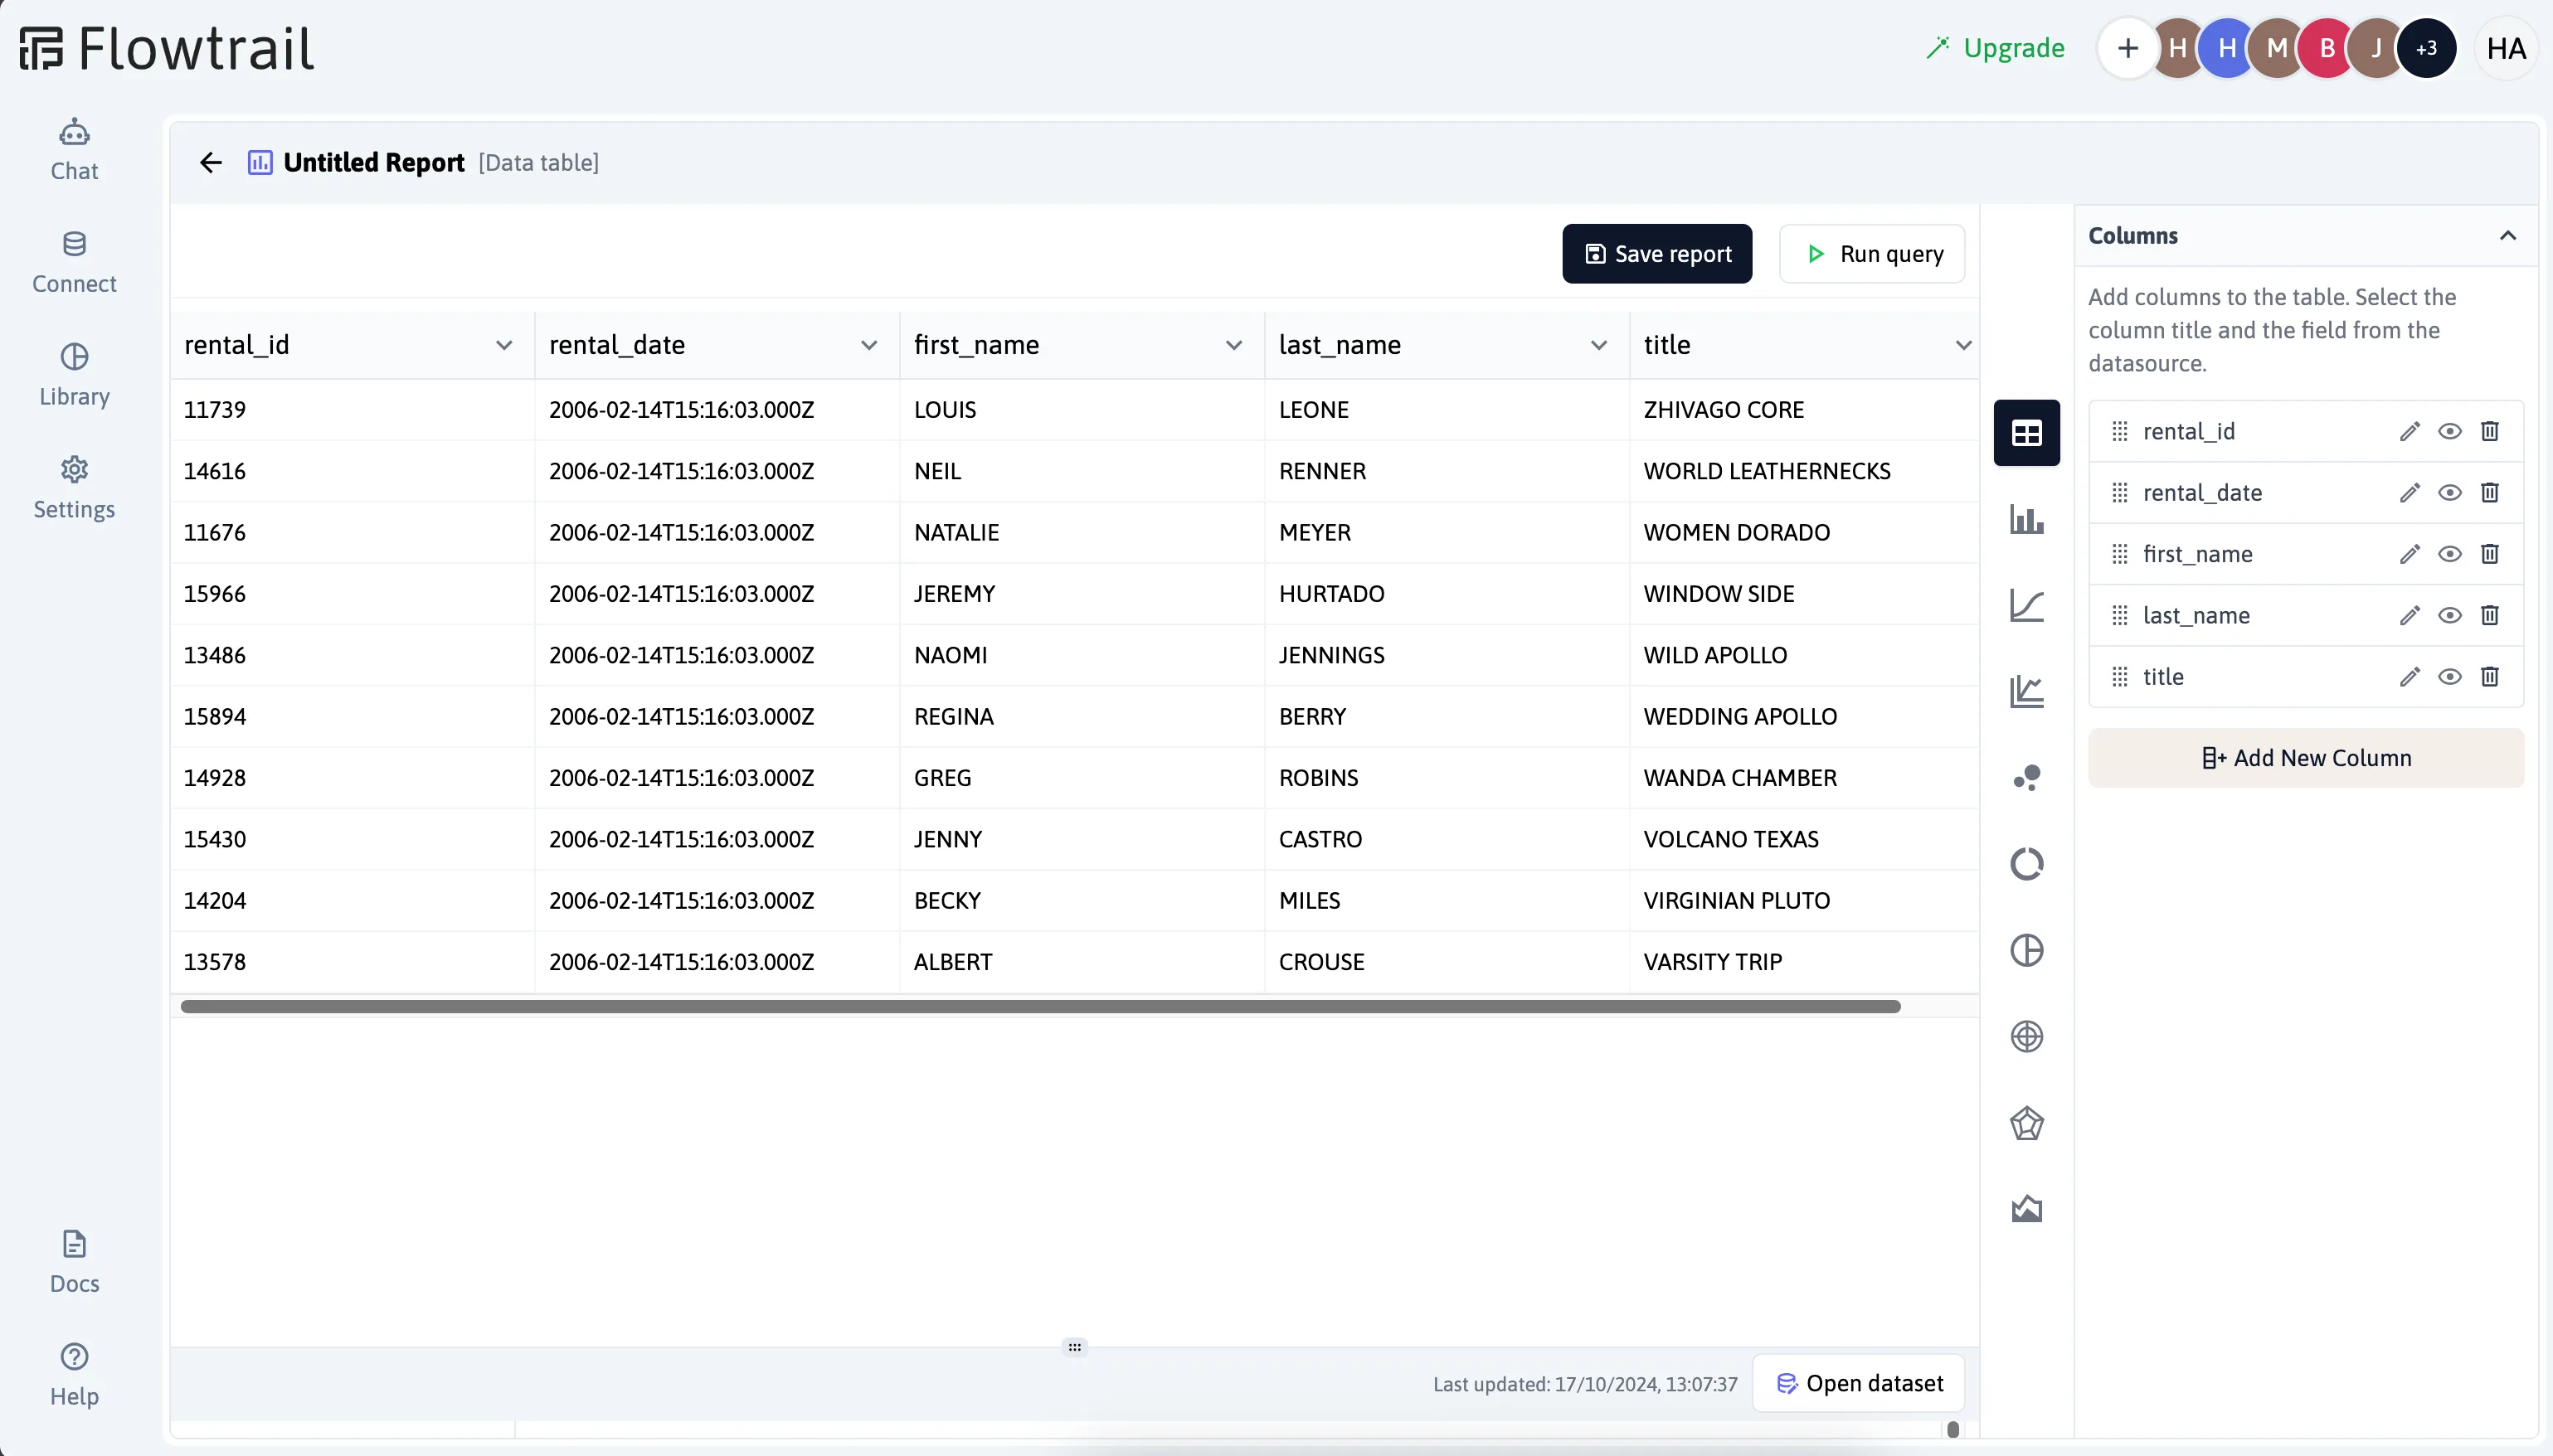Viewport: 2553px width, 1456px height.
Task: Expand the Columns panel chevron
Action: point(2509,235)
